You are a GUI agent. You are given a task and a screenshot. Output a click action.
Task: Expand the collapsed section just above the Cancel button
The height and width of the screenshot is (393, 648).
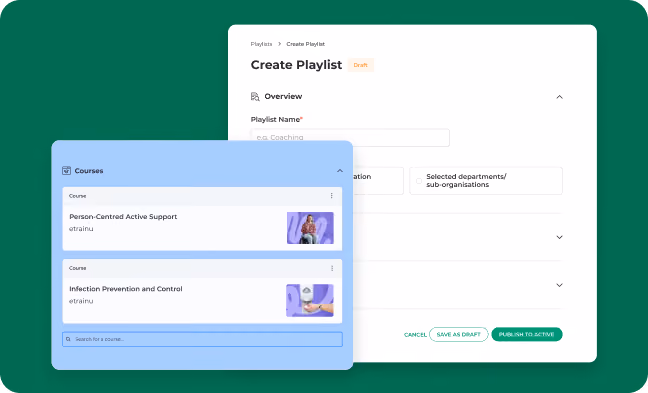click(x=559, y=285)
